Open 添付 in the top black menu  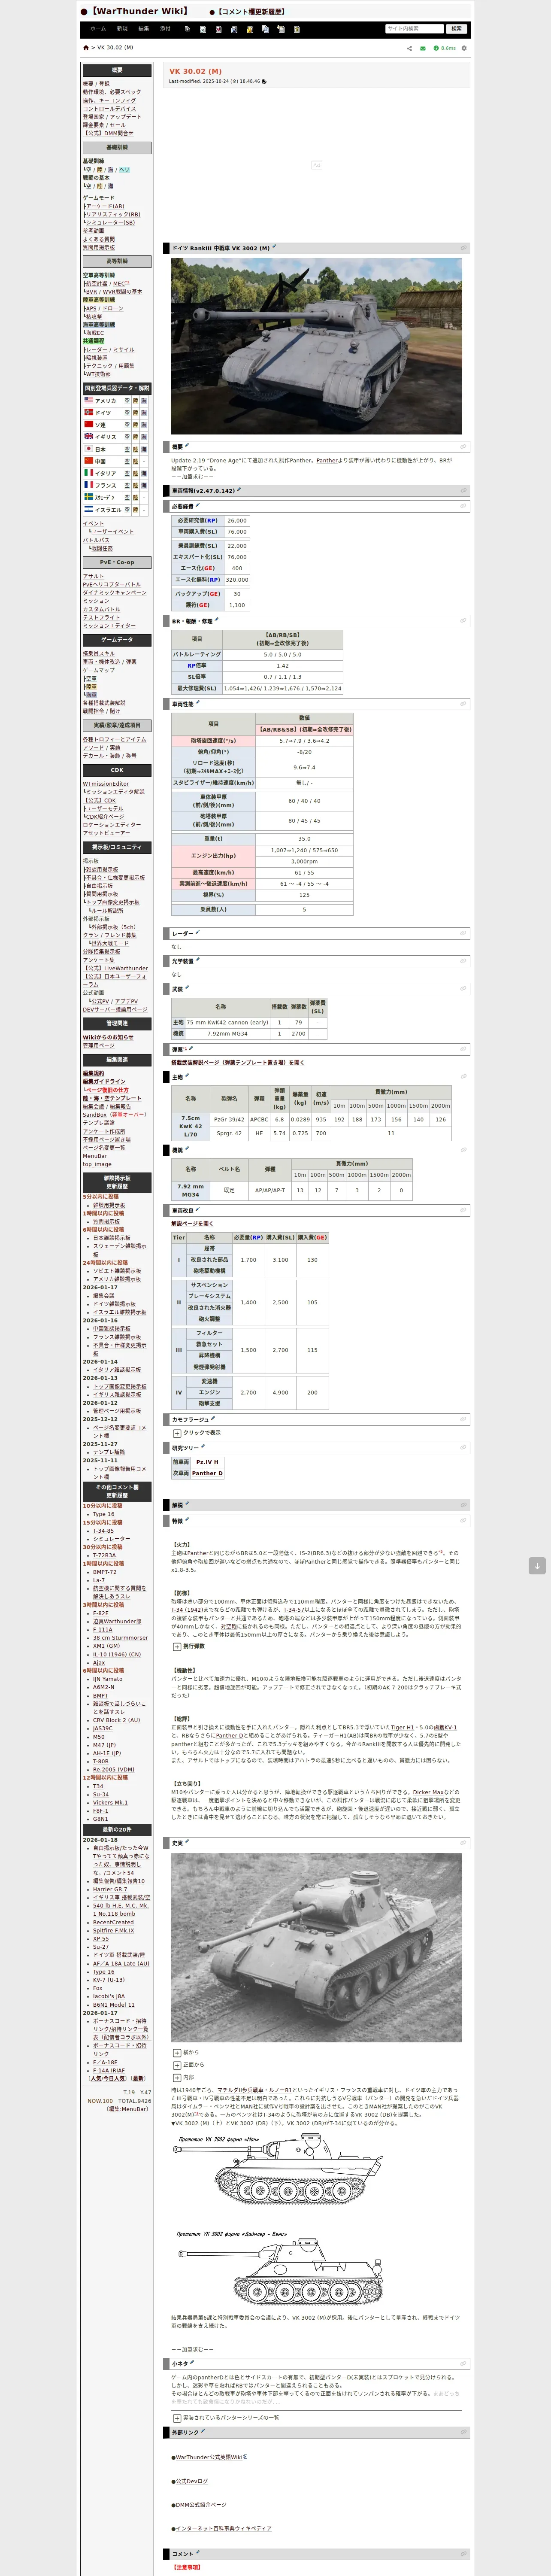(x=166, y=29)
